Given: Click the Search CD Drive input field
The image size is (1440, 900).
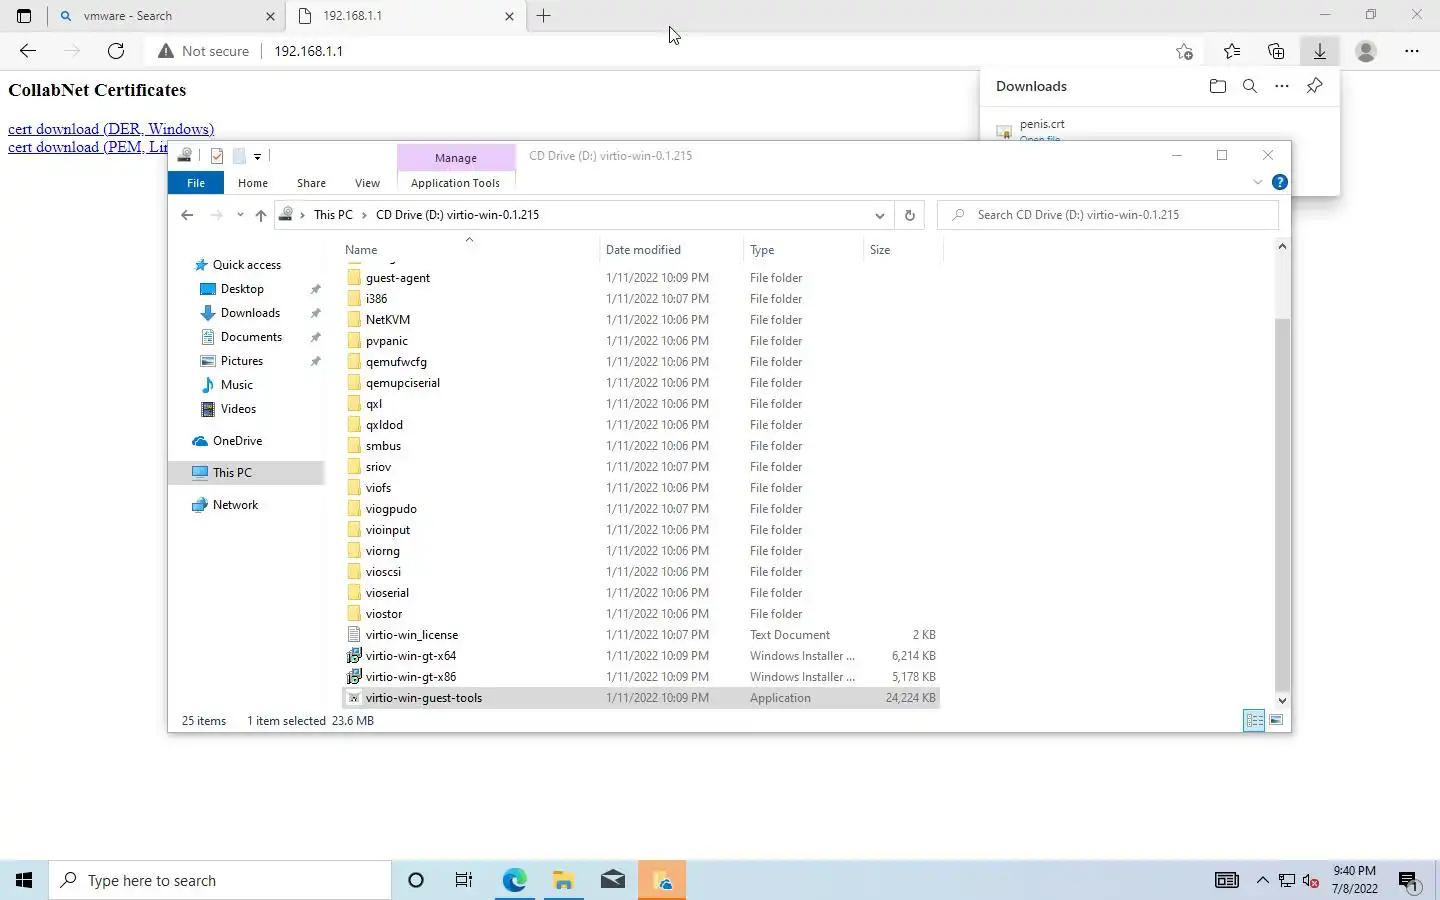Looking at the screenshot, I should point(1108,215).
